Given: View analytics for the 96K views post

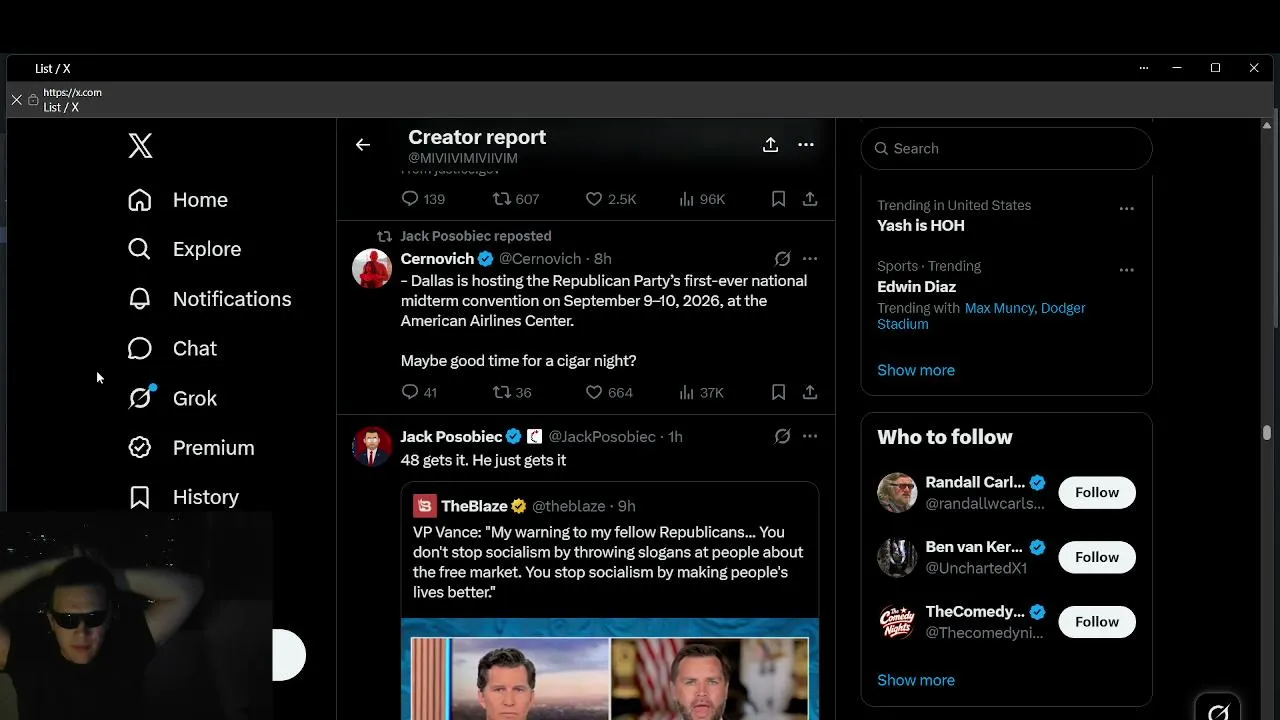Looking at the screenshot, I should coord(701,199).
